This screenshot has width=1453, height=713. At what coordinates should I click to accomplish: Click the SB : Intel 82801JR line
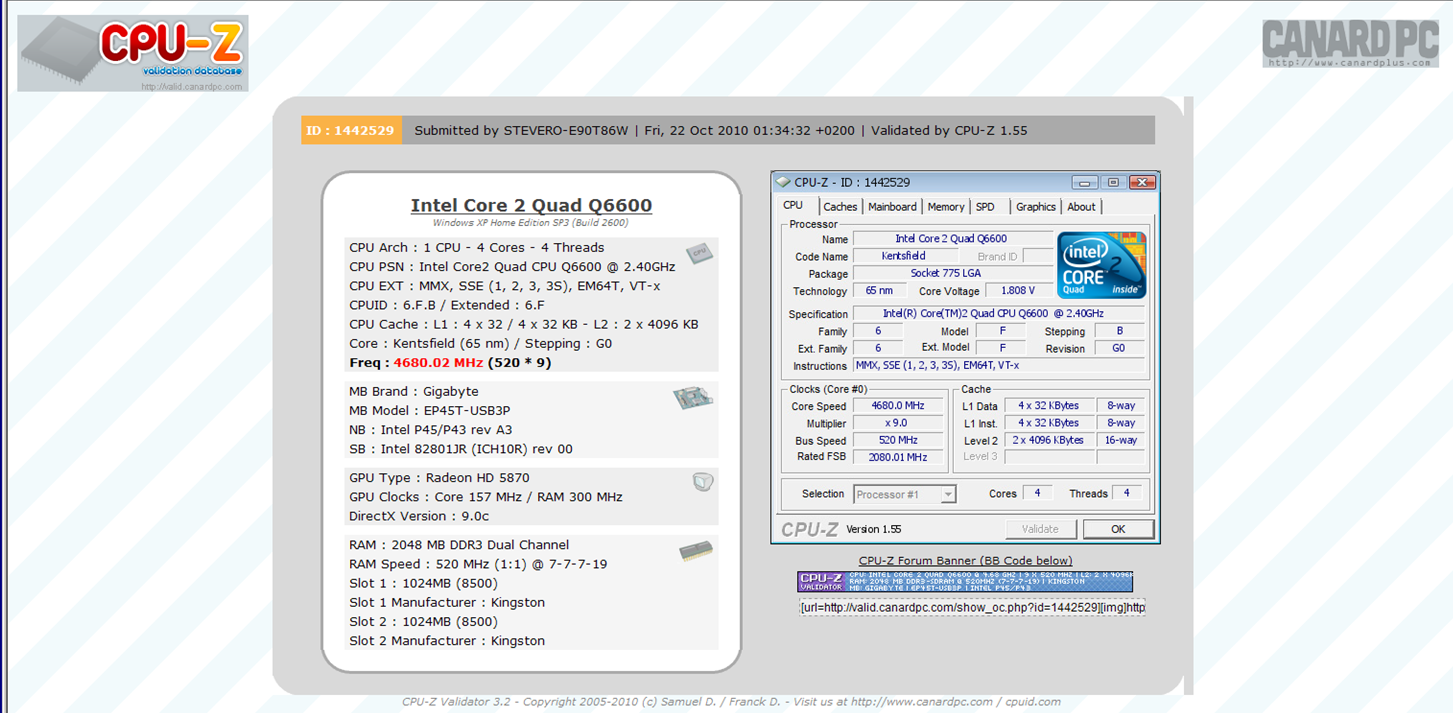click(x=461, y=449)
